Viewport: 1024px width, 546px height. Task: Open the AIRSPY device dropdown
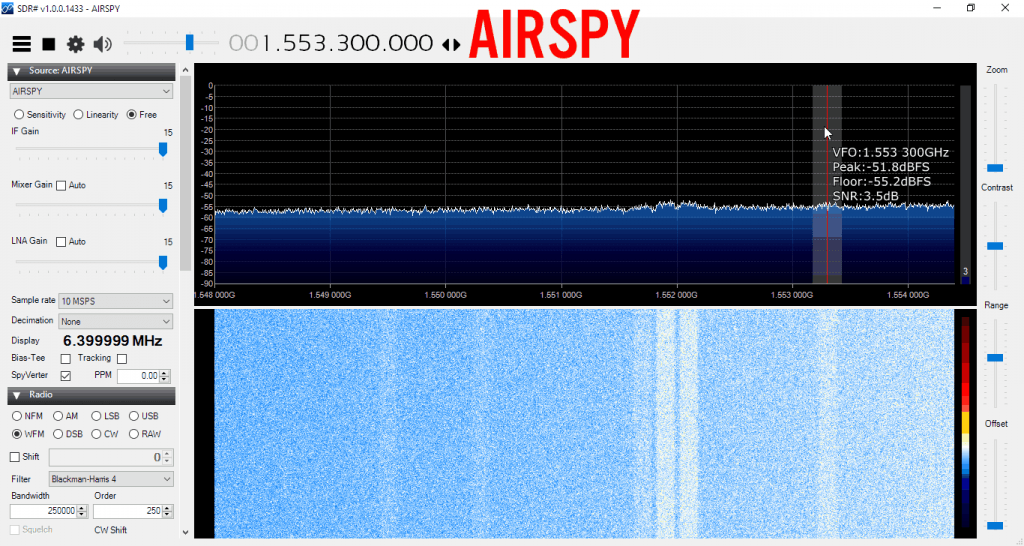[91, 91]
